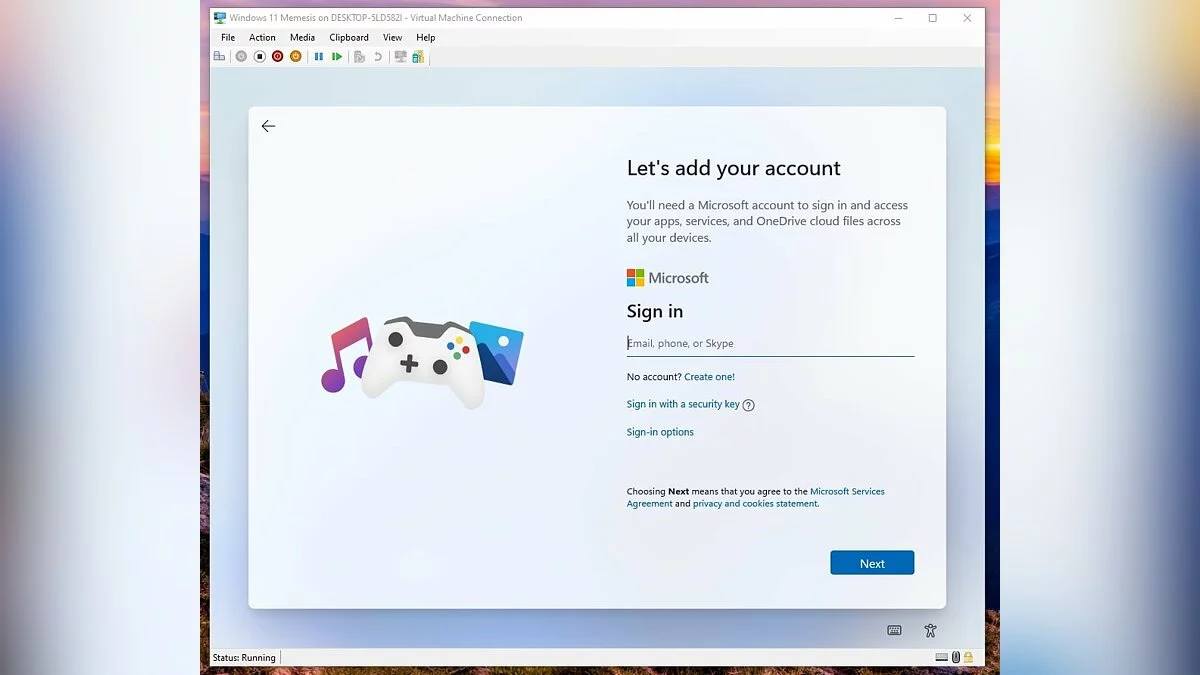Turn off the VM with the black square icon
This screenshot has height=675, width=1200.
point(259,56)
